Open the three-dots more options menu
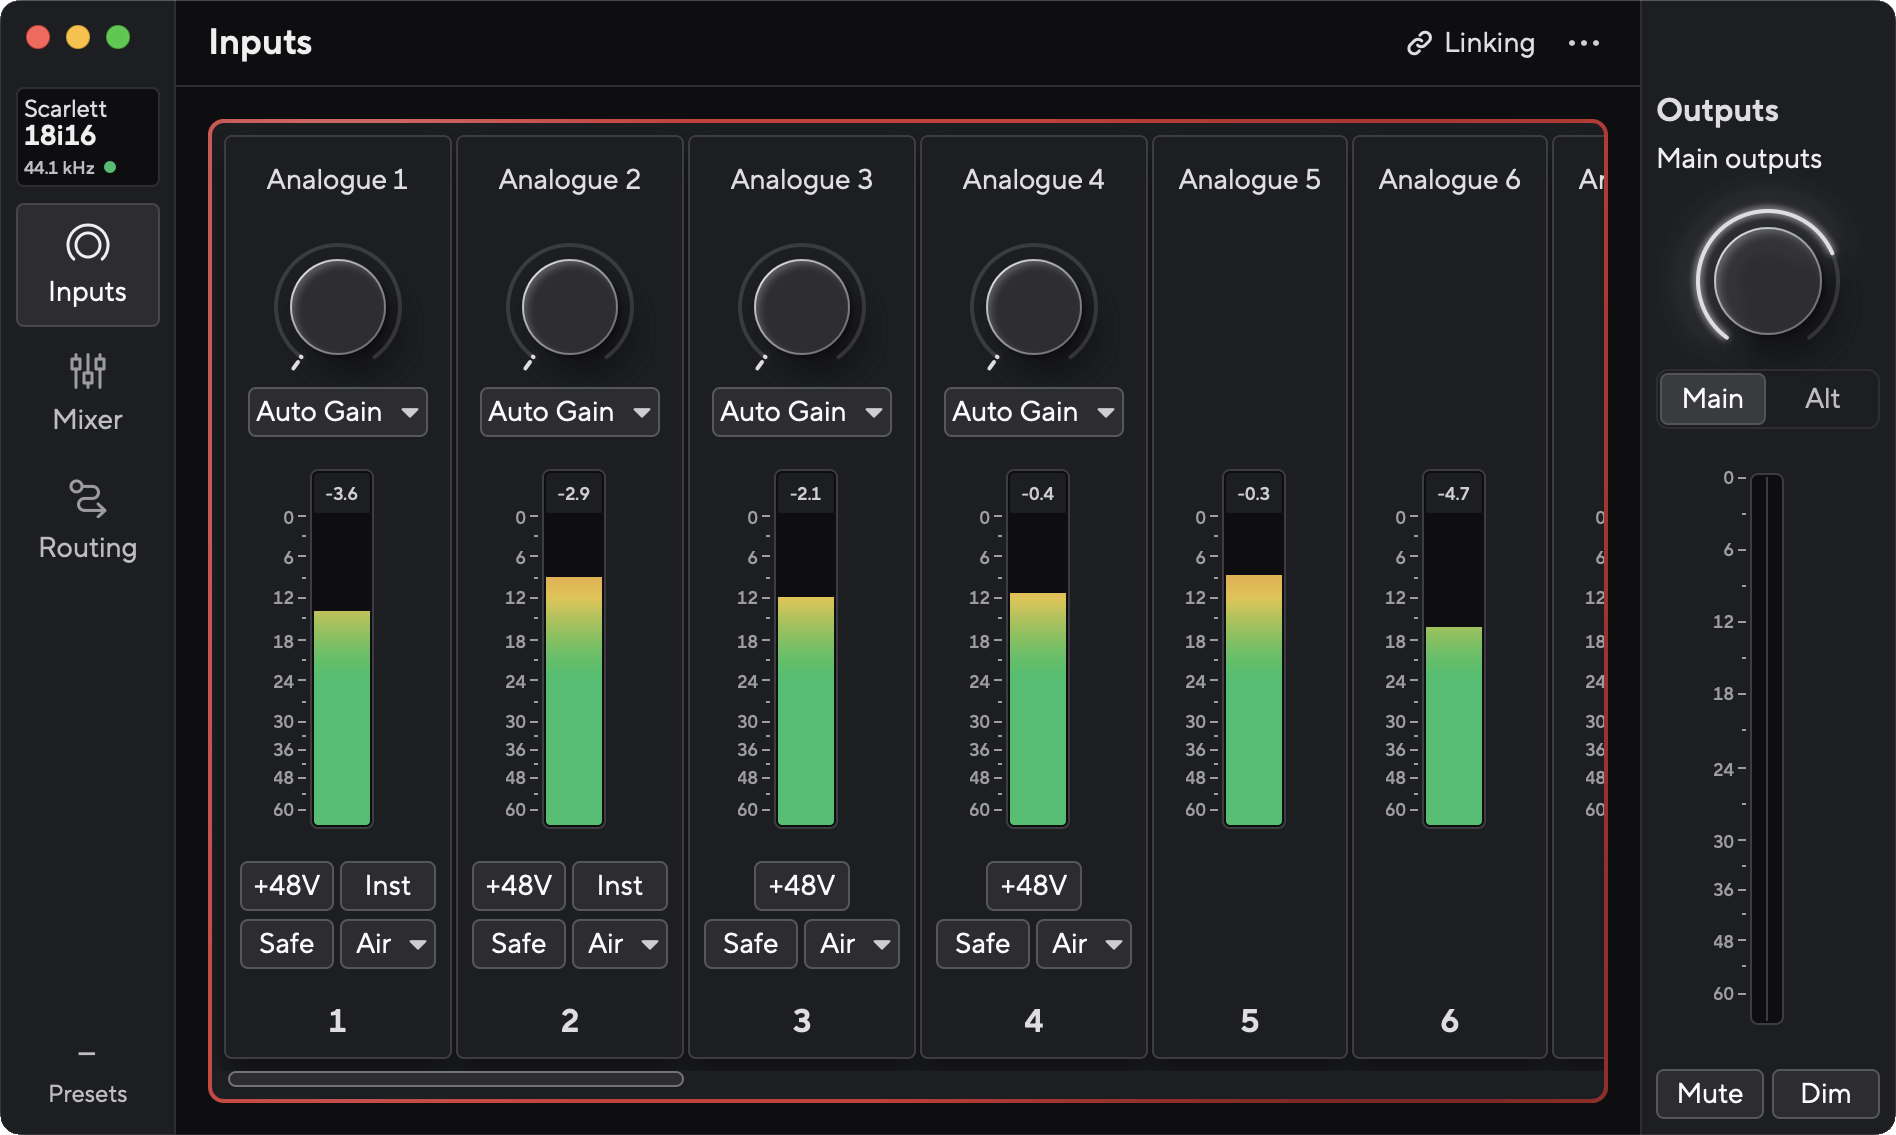The height and width of the screenshot is (1135, 1896). tap(1584, 43)
